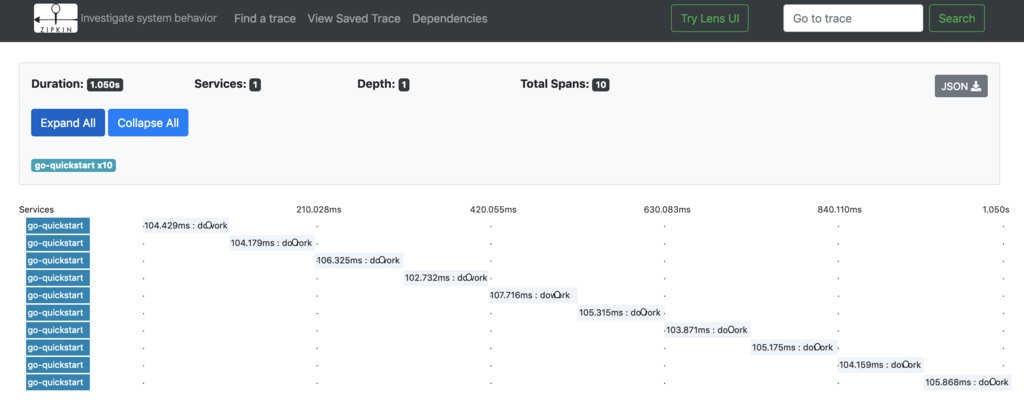Open the View Saved Trace page
The height and width of the screenshot is (407, 1024).
pyautogui.click(x=354, y=18)
